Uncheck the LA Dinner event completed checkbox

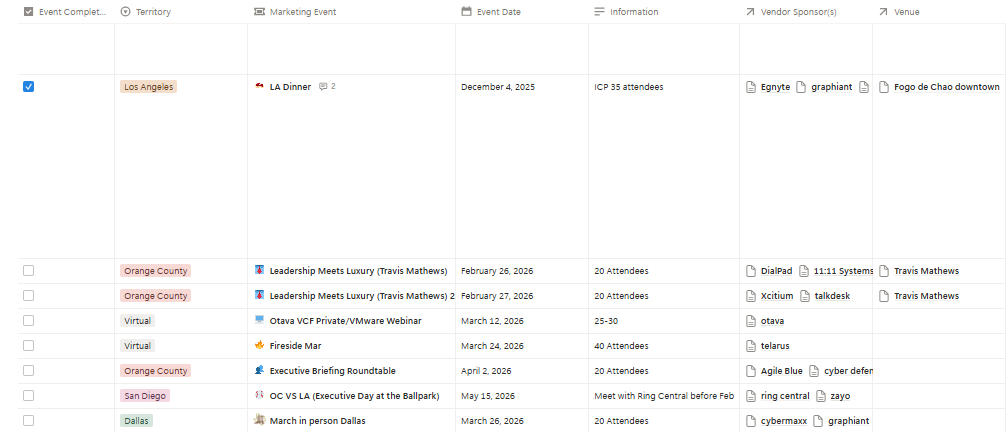click(28, 87)
